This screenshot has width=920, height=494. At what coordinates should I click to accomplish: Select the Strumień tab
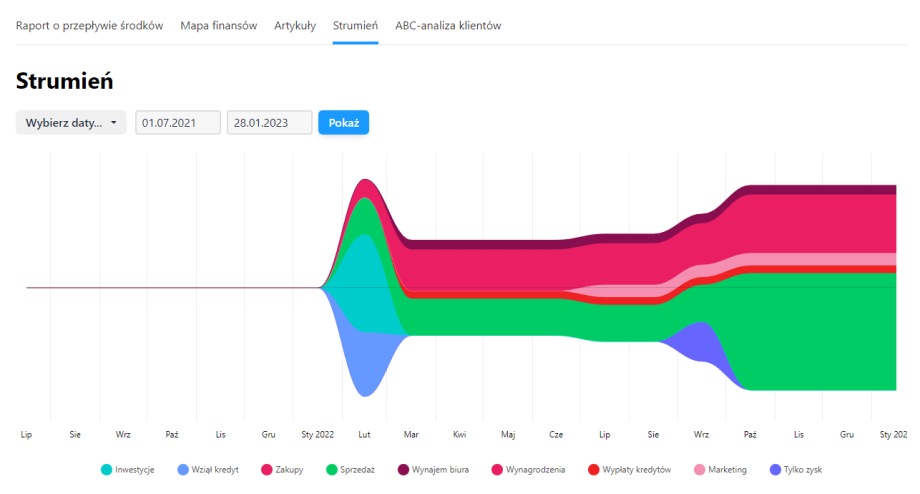pyautogui.click(x=355, y=26)
